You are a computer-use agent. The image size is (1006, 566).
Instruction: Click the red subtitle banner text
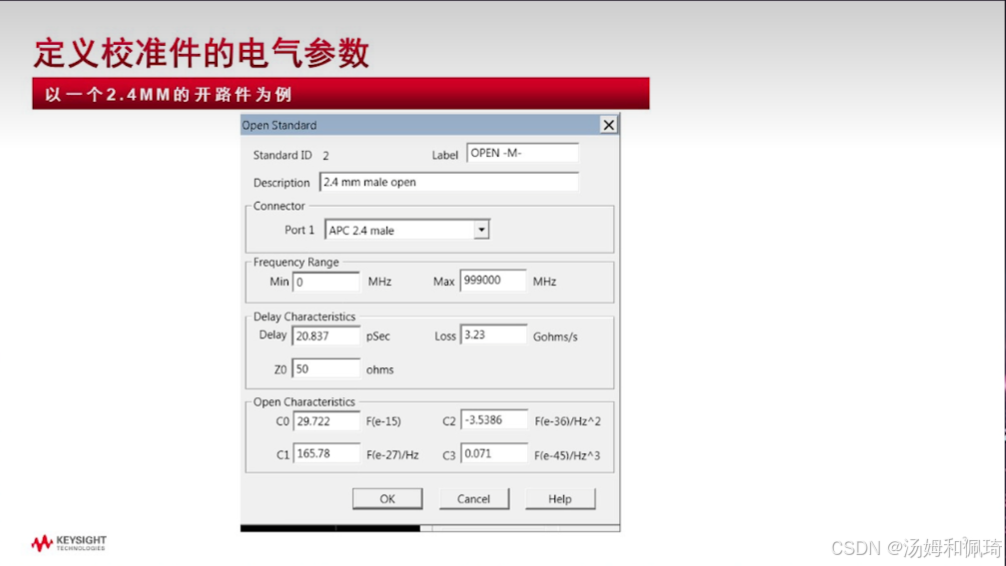point(169,94)
